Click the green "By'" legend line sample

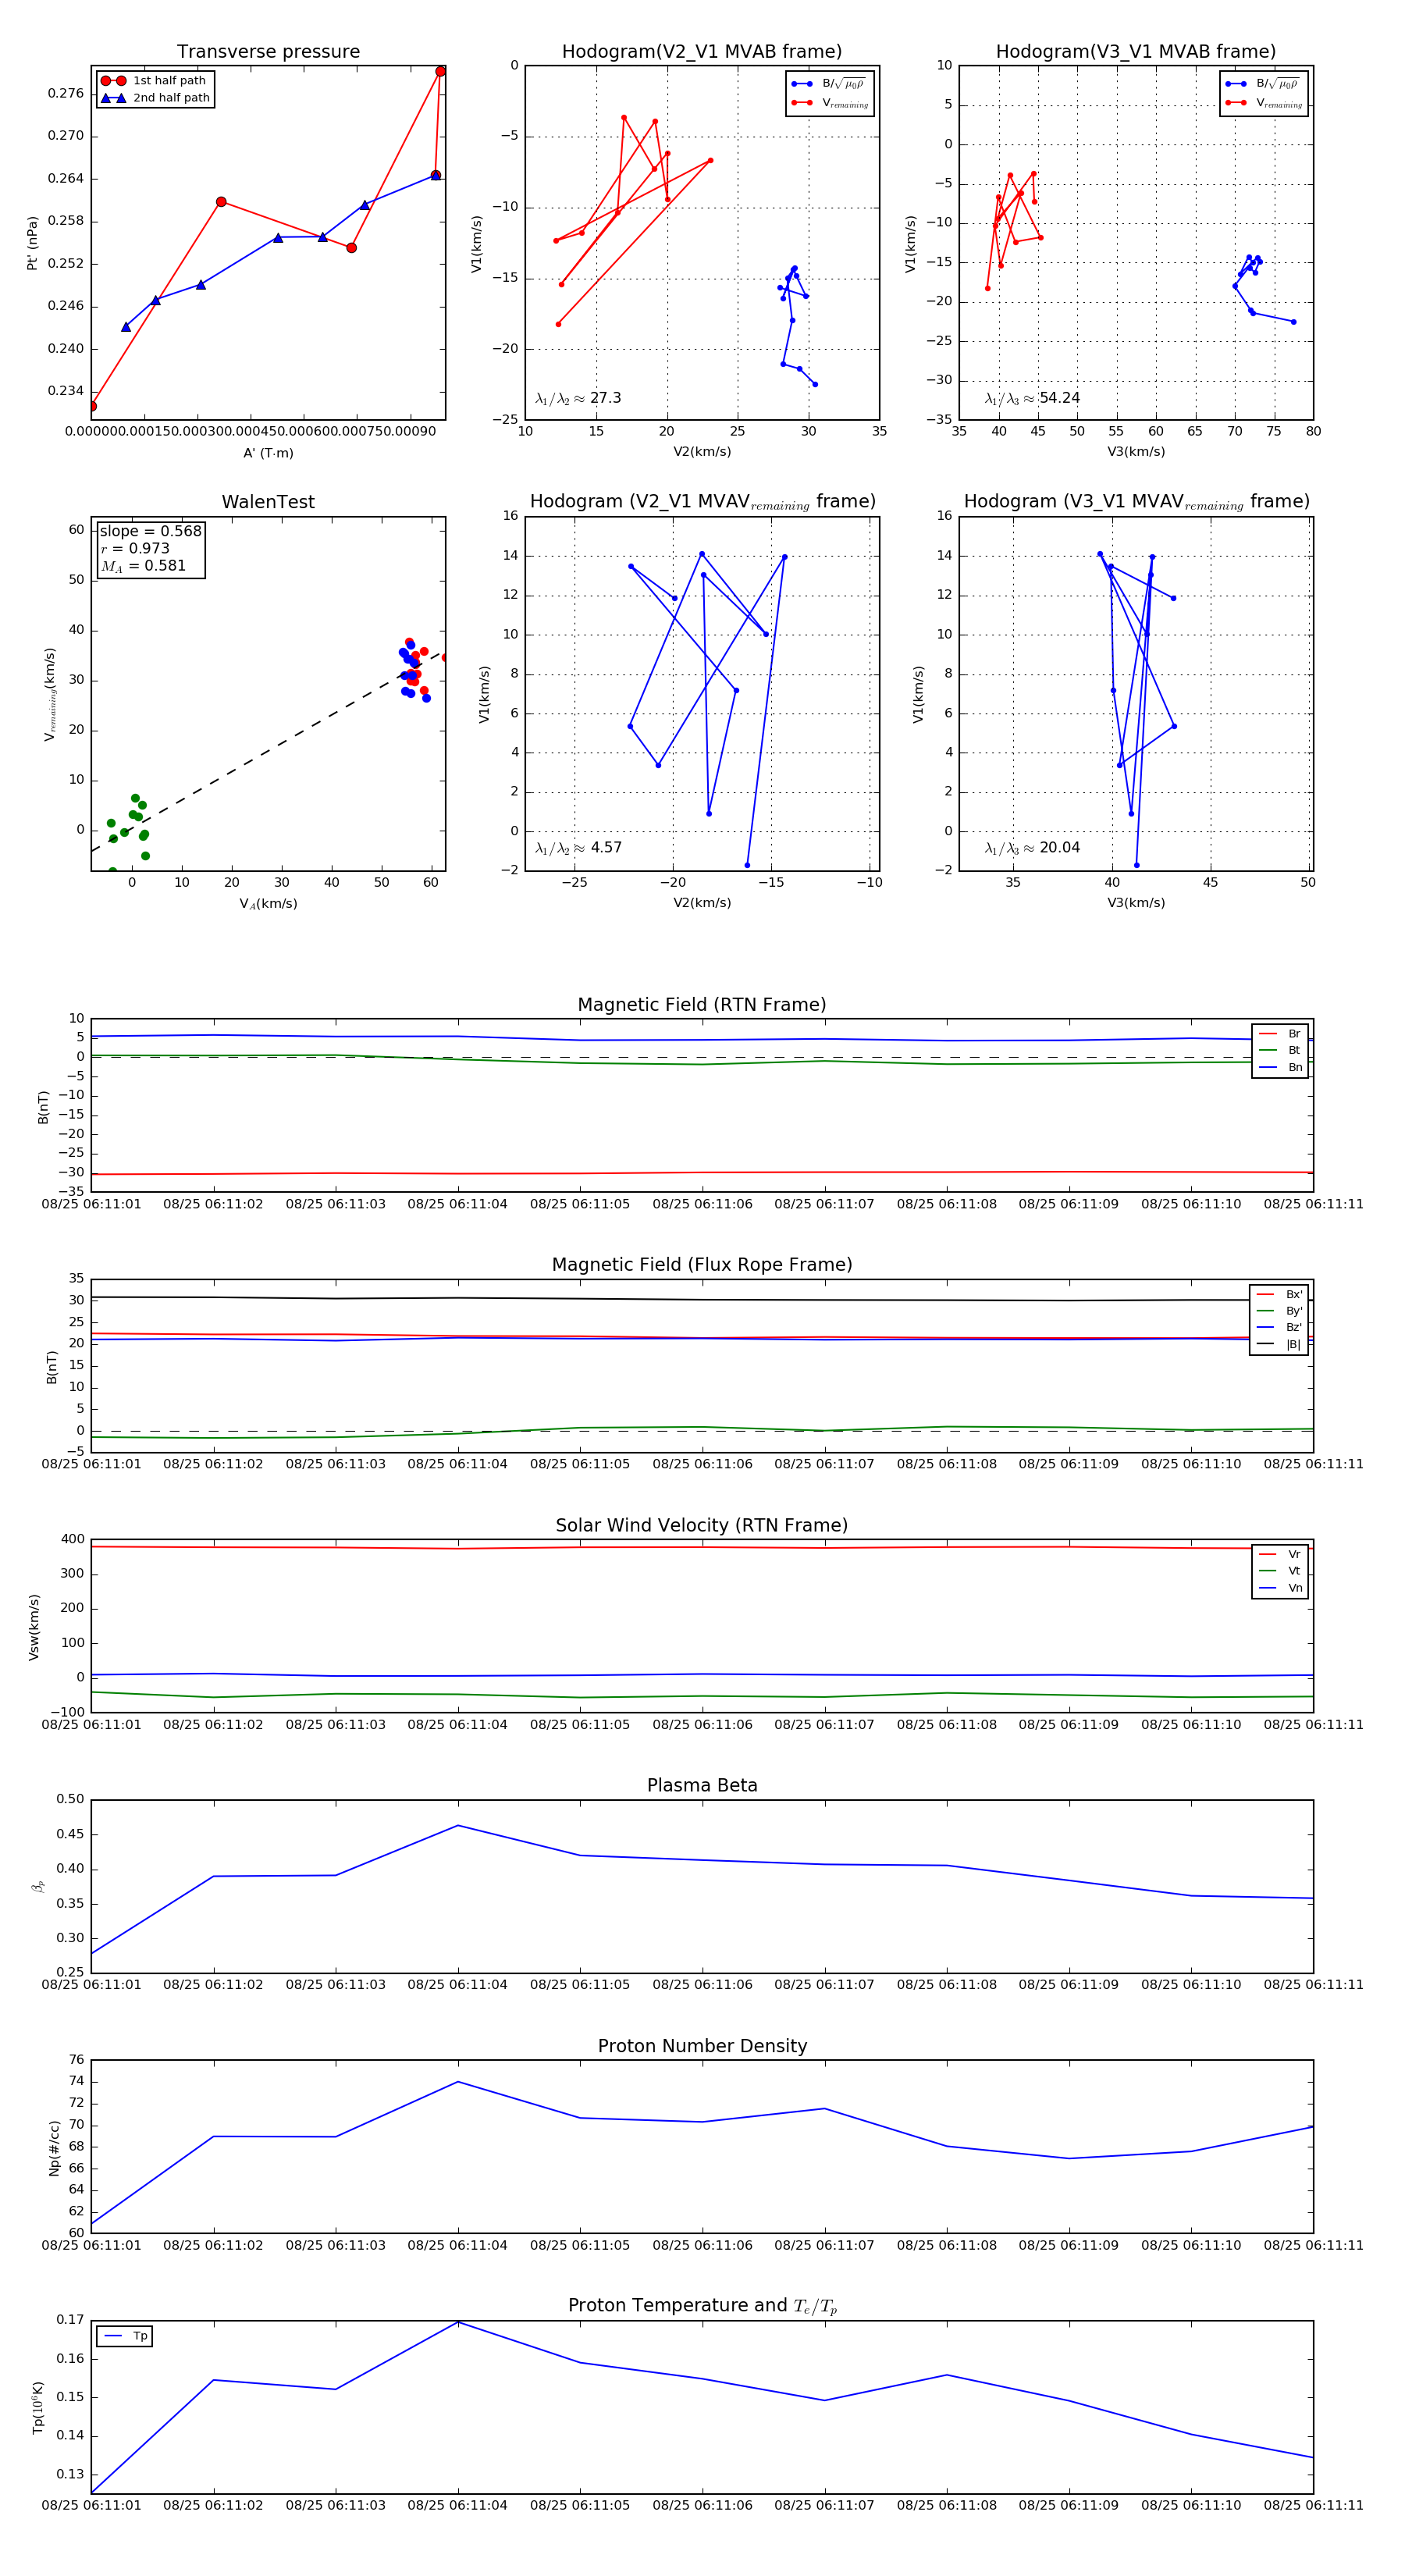pyautogui.click(x=1265, y=1311)
